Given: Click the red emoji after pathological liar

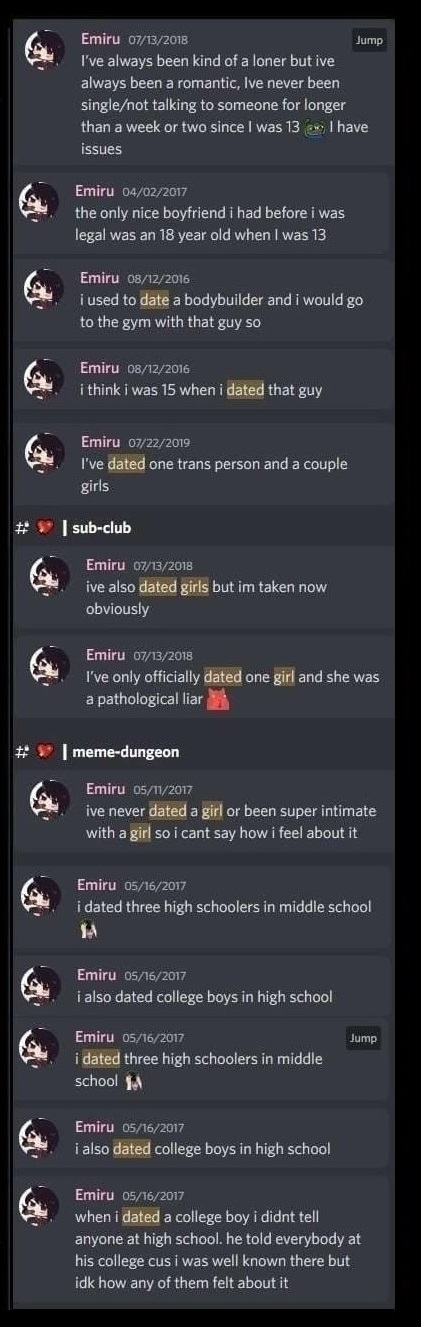Looking at the screenshot, I should pos(218,699).
